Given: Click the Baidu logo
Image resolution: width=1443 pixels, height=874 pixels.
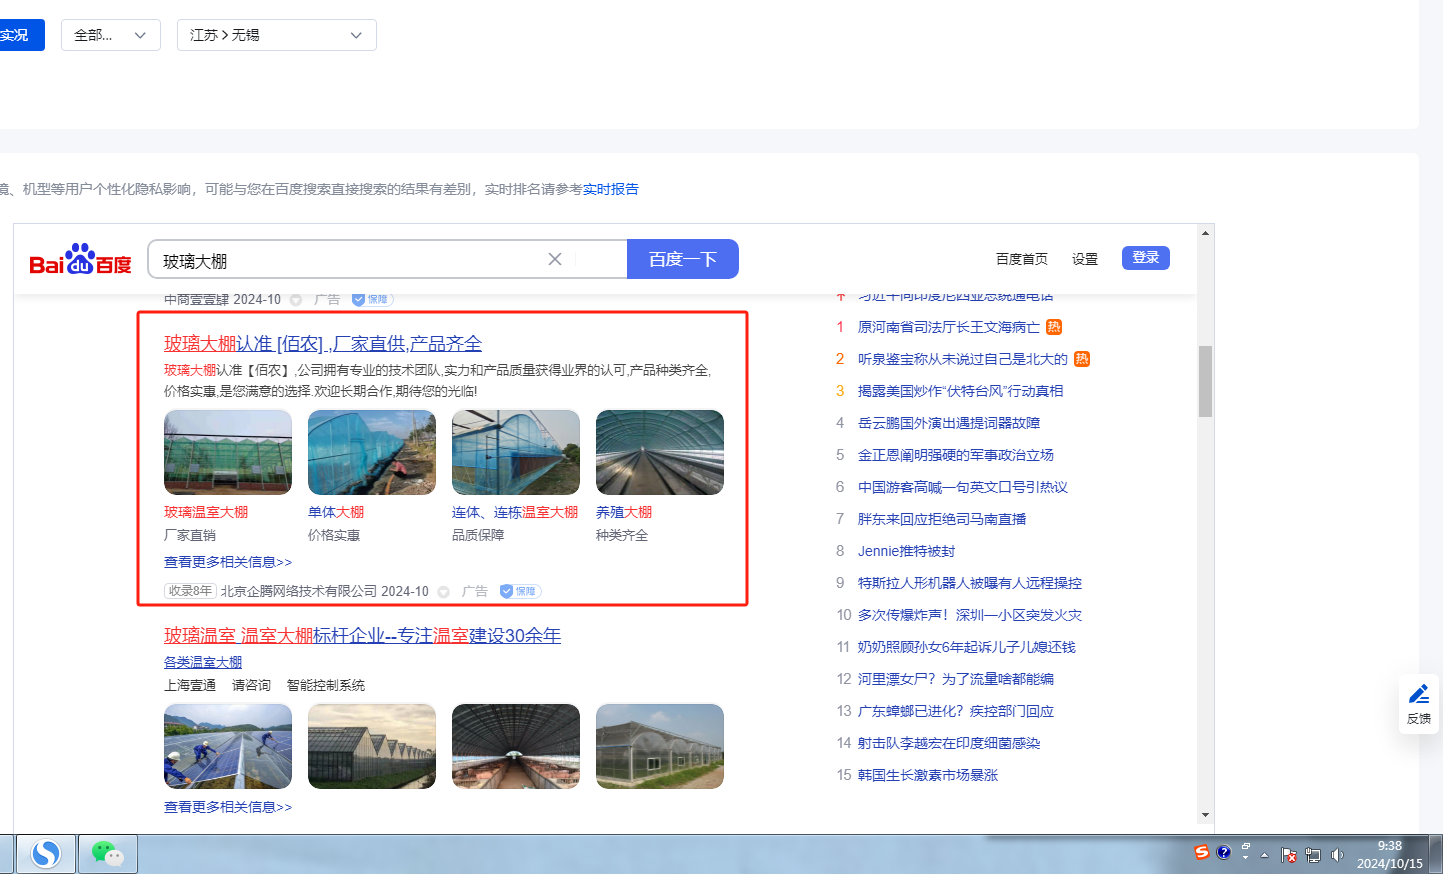Looking at the screenshot, I should point(80,260).
